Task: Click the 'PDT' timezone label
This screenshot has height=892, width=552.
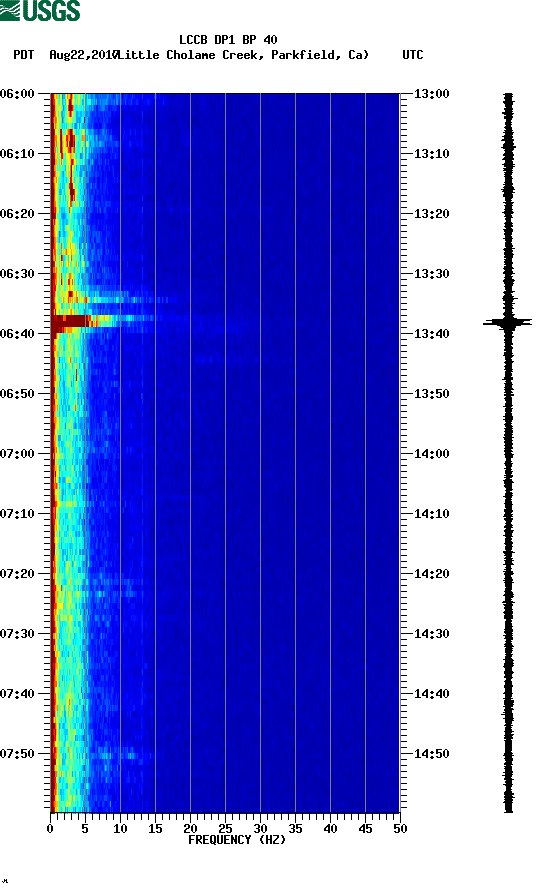Action: (24, 55)
